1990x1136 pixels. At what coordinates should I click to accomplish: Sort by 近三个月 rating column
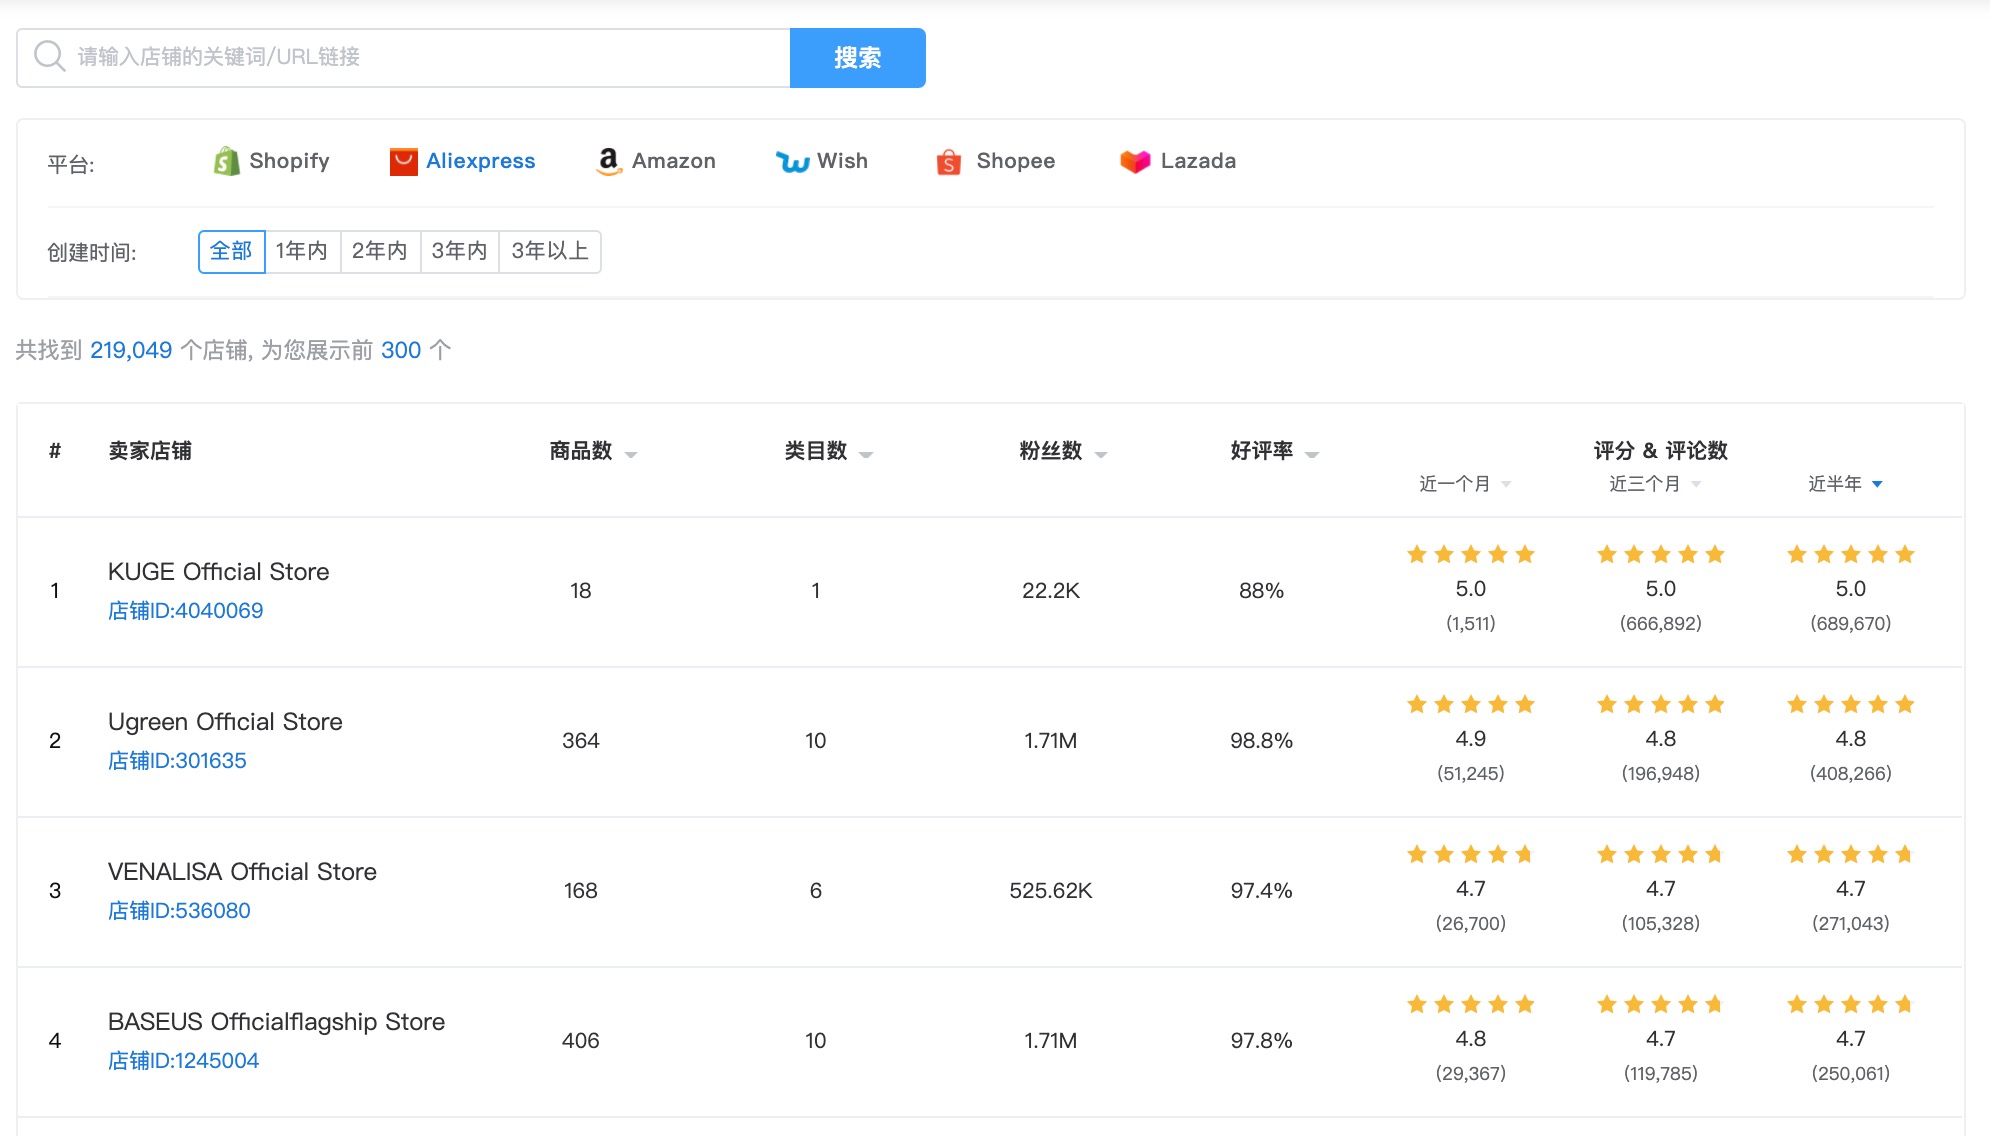[x=1655, y=484]
